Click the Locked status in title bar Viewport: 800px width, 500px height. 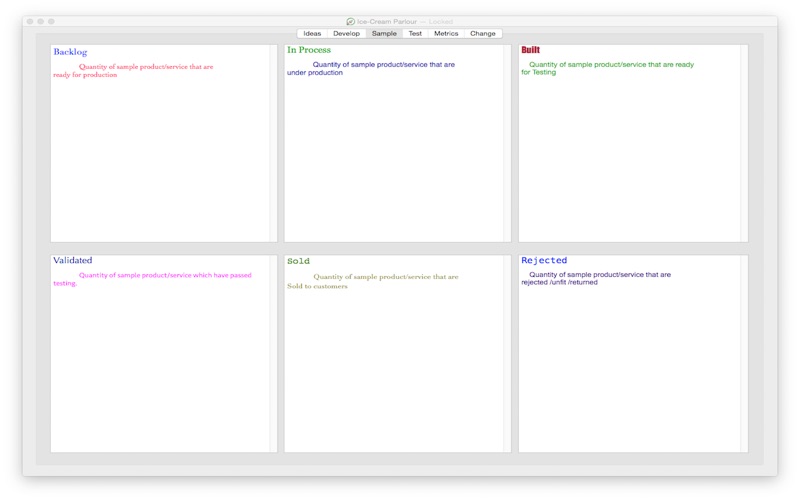pyautogui.click(x=441, y=21)
